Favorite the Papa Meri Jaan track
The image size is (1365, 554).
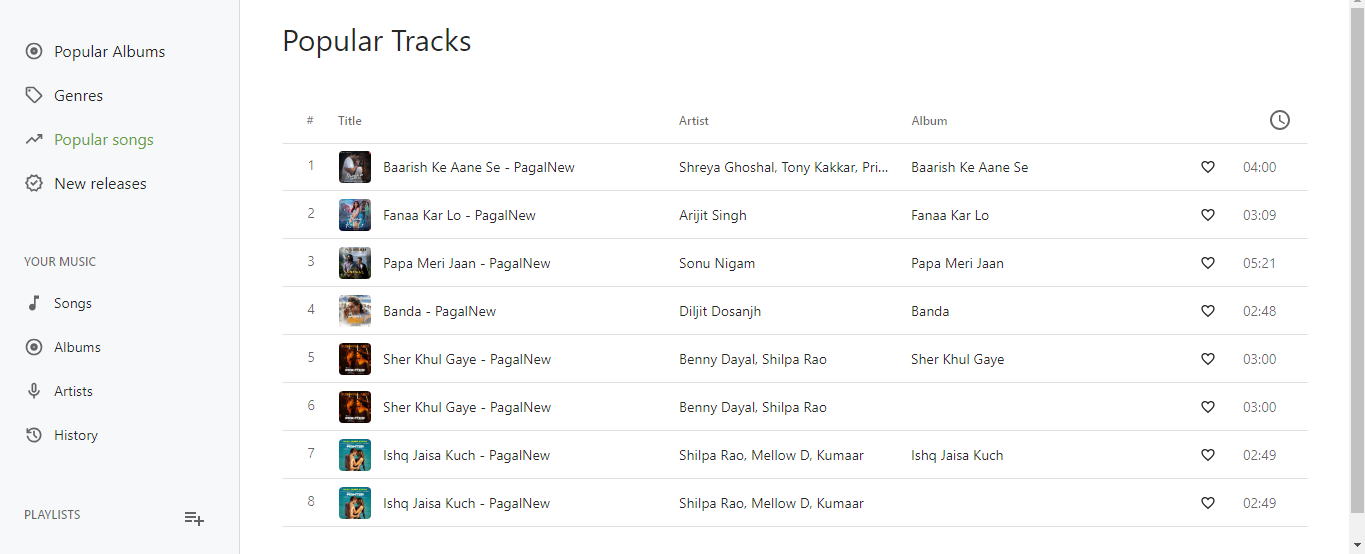(1207, 263)
